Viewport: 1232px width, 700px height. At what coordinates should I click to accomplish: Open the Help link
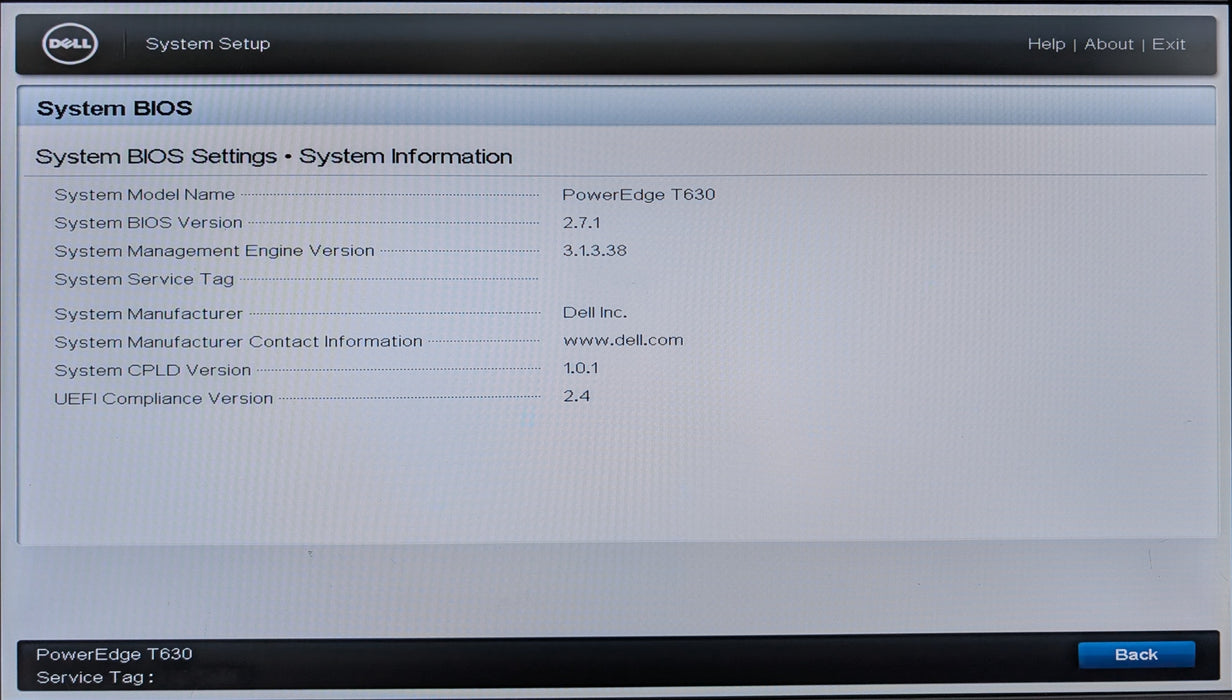pyautogui.click(x=1046, y=44)
